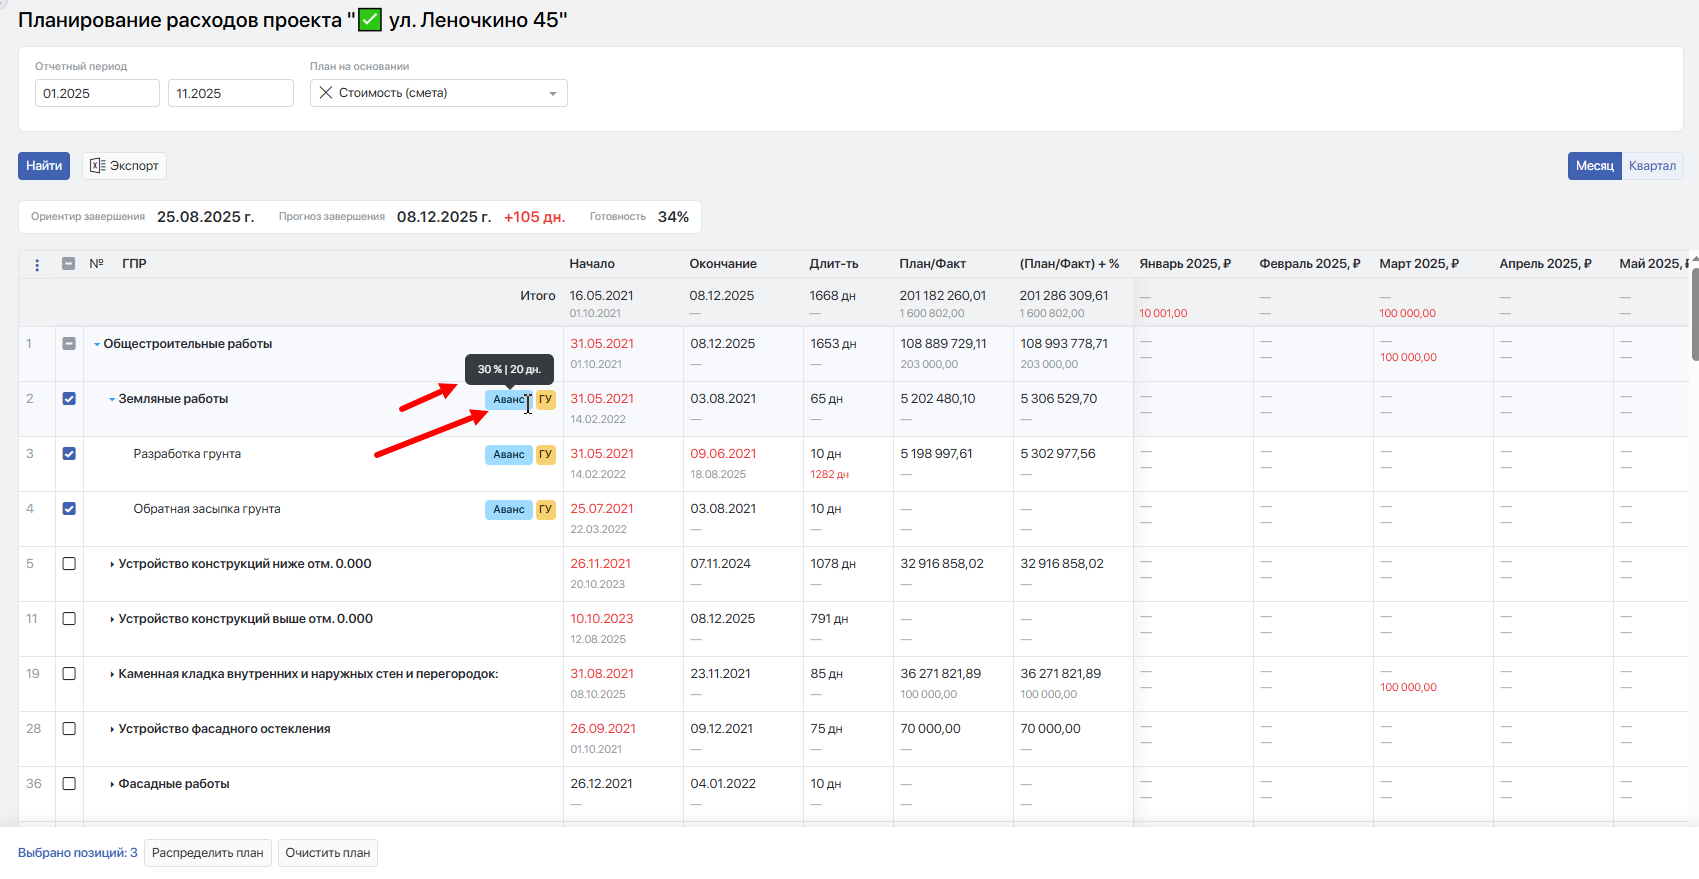Screen dimensions: 1699x879
Task: Click Аванс badge on Земляные работы row
Action: pyautogui.click(x=508, y=400)
